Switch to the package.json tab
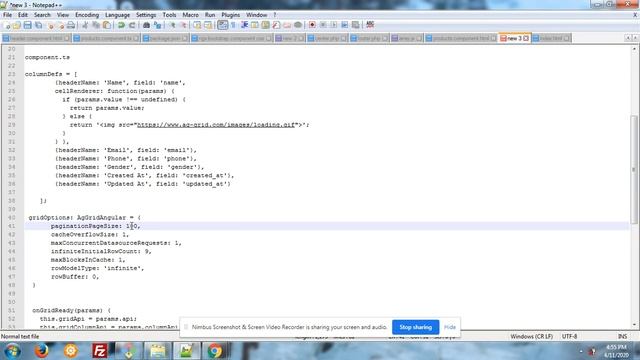Screen dimensions: 640x360 click(x=165, y=38)
